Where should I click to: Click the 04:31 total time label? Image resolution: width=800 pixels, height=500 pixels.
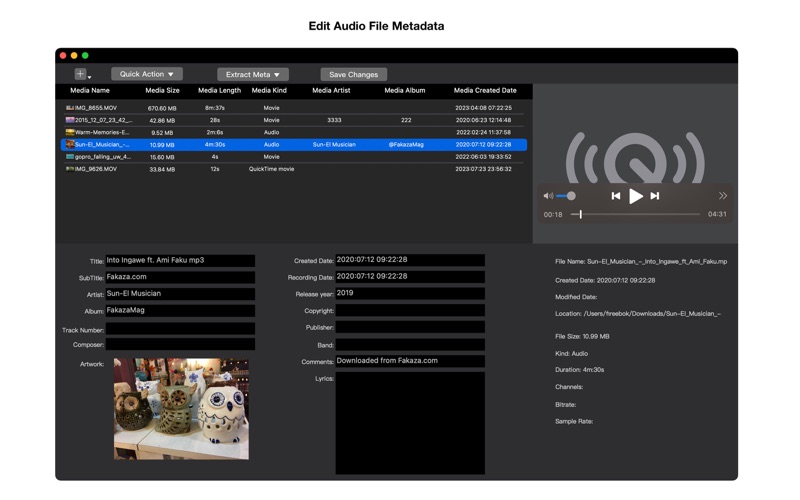[x=717, y=214]
